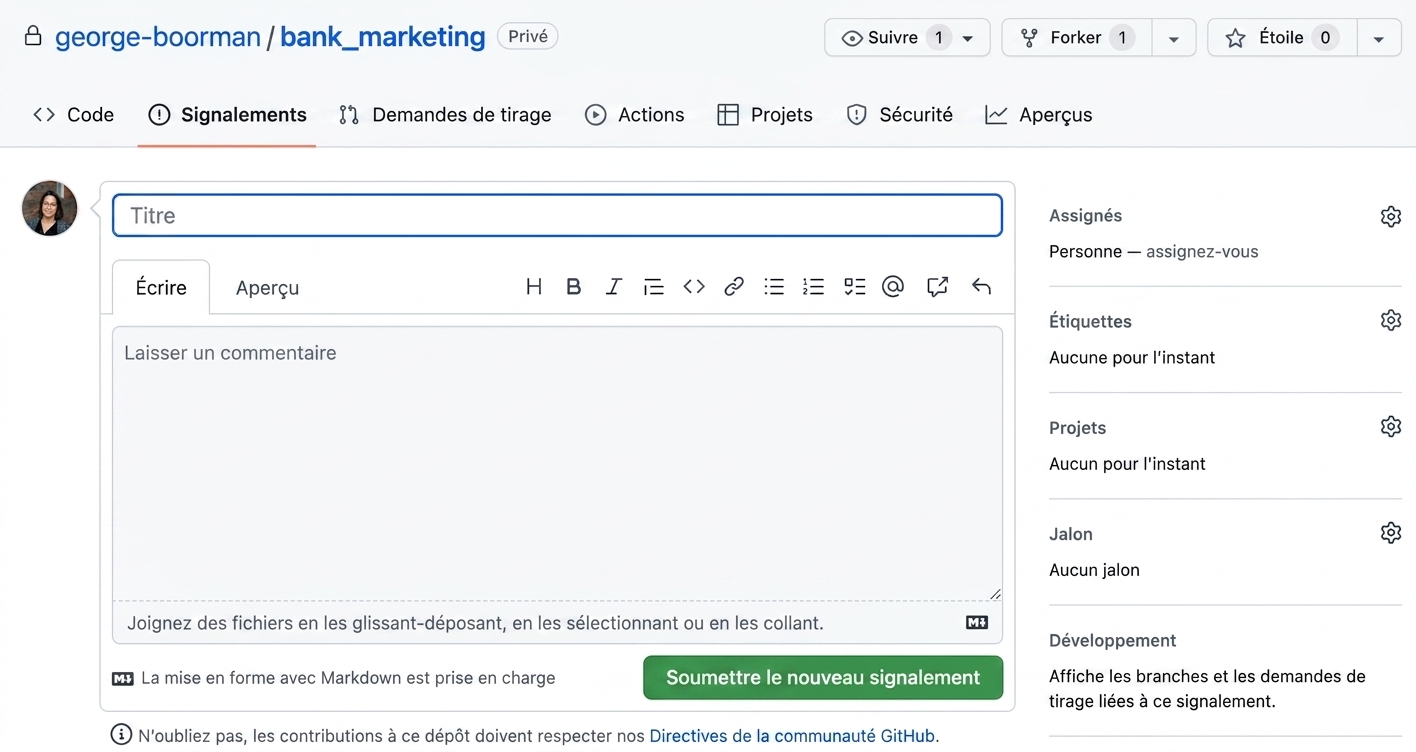Viewport: 1416px width, 752px height.
Task: Add a link using the chain icon
Action: (x=734, y=287)
